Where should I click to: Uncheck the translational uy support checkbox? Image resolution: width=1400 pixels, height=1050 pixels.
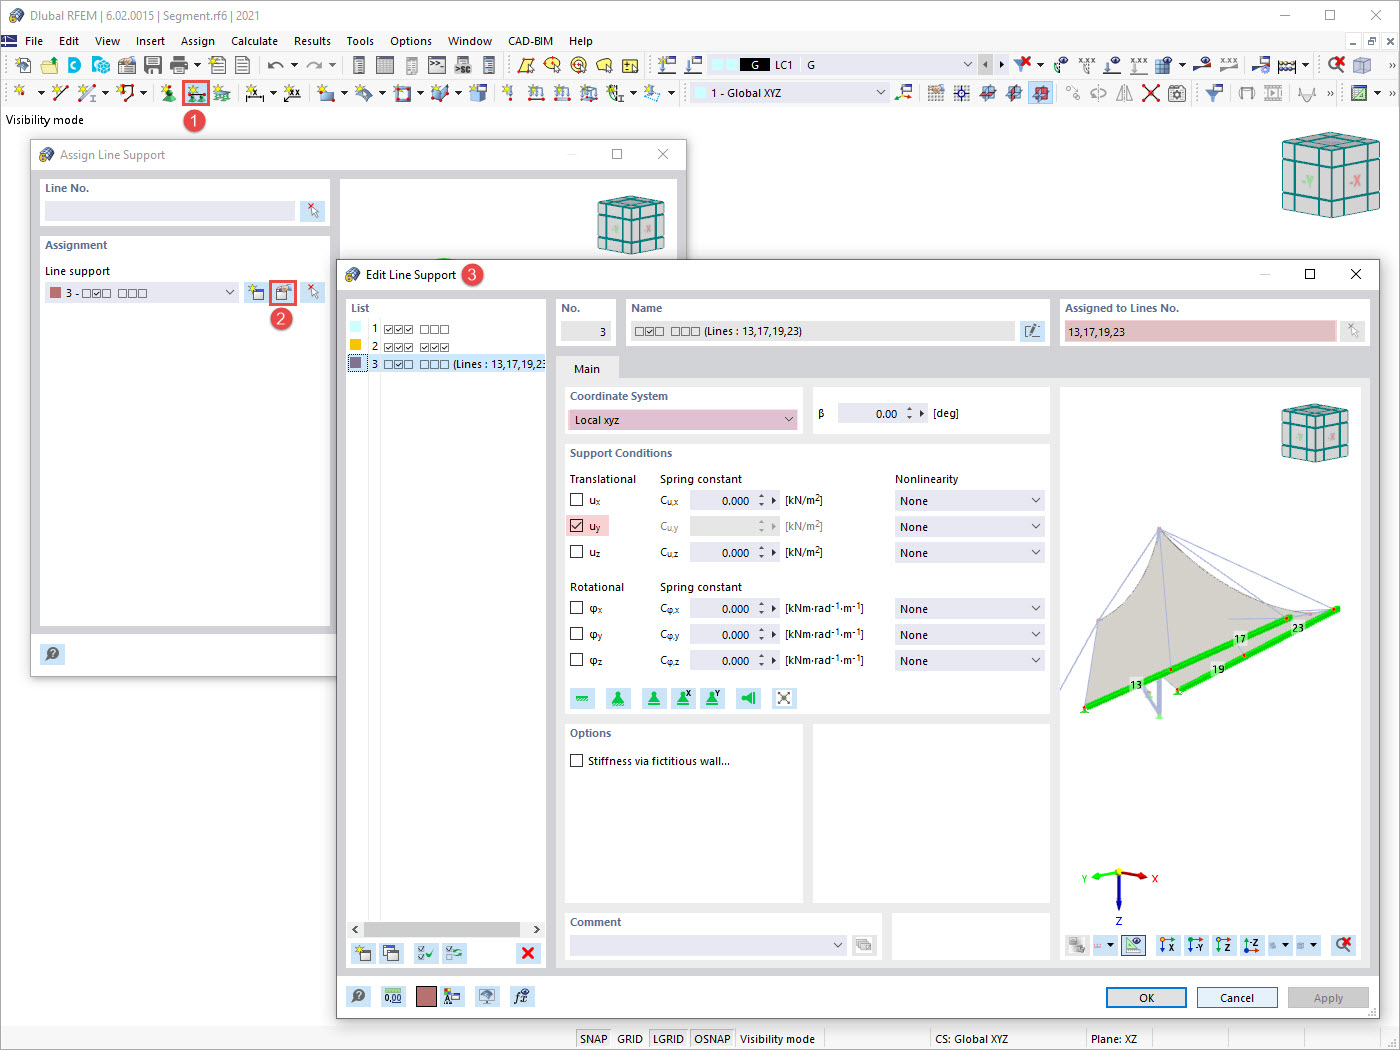point(576,526)
